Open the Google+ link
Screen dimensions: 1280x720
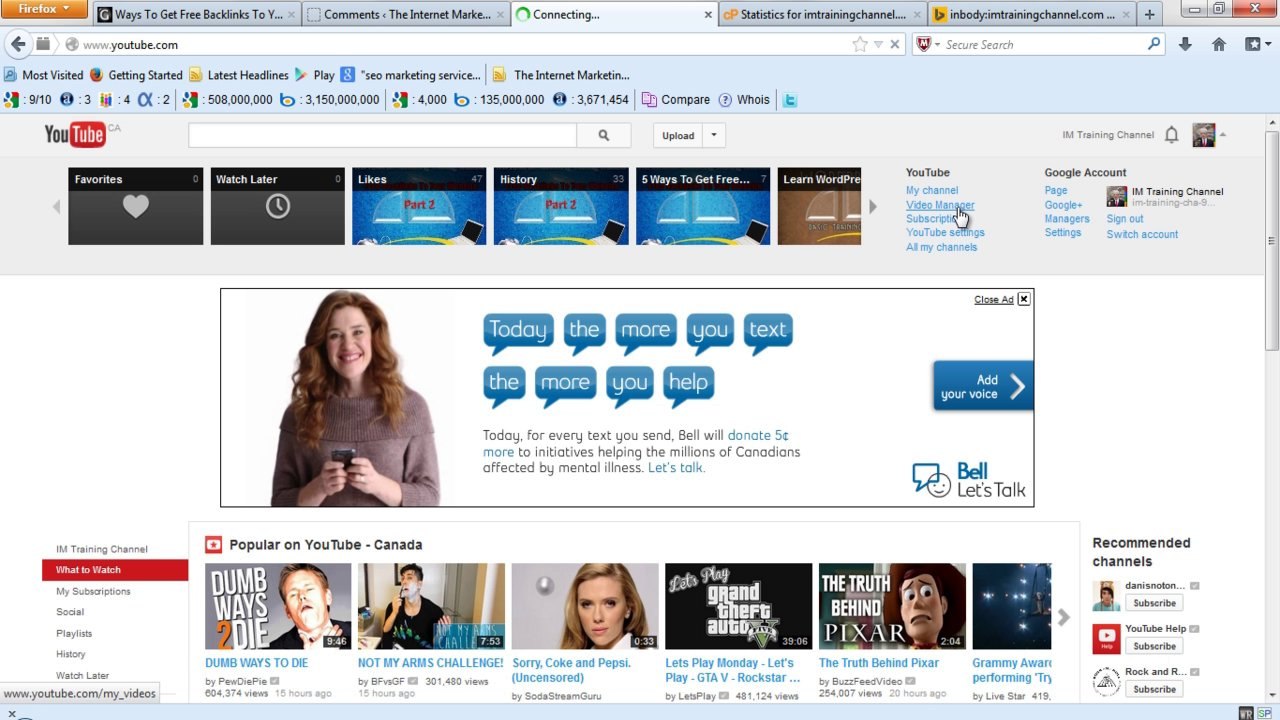pos(1063,205)
